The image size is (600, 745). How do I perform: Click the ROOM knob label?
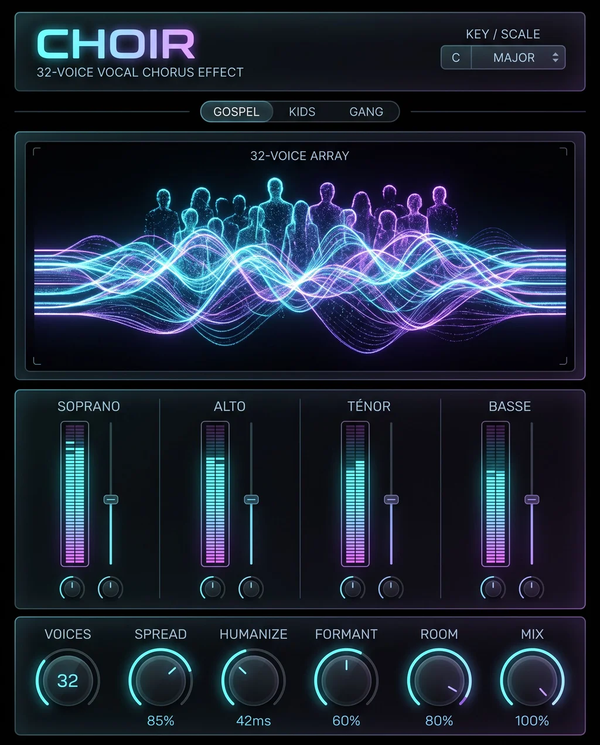439,634
